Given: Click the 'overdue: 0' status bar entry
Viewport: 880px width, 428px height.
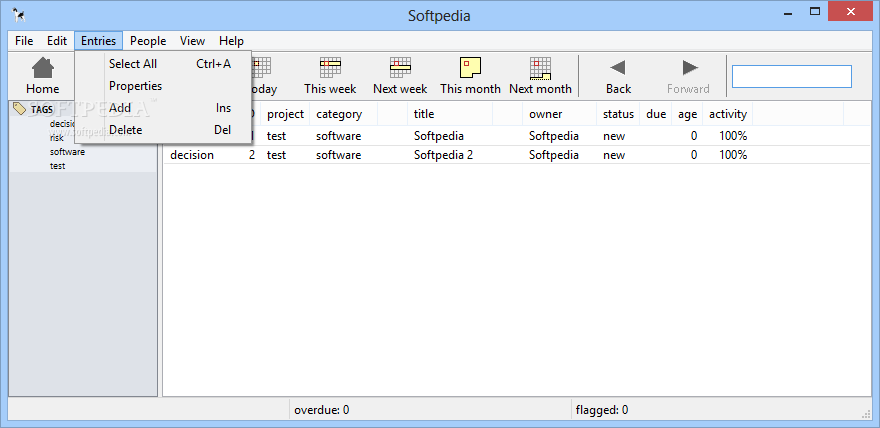Looking at the screenshot, I should click(x=322, y=410).
